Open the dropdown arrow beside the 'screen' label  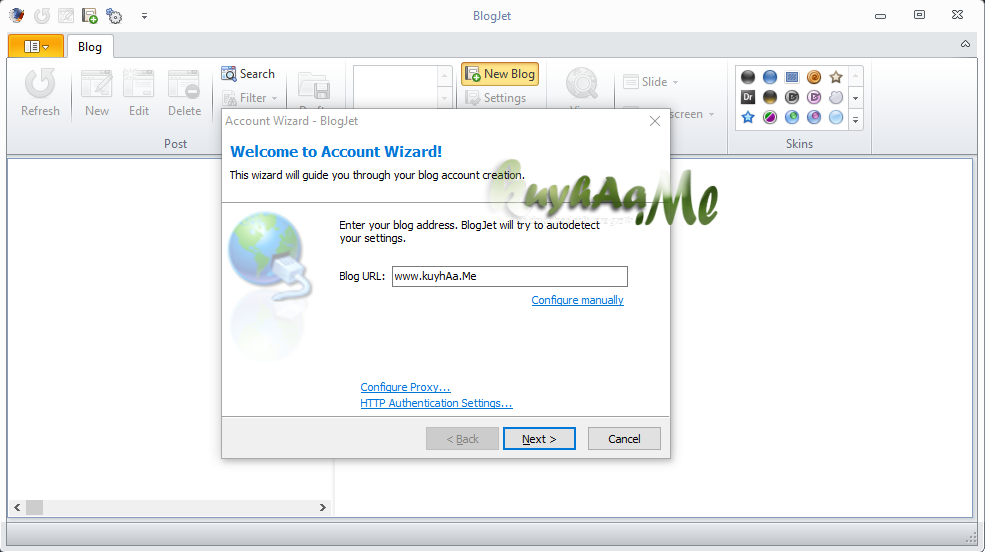click(712, 114)
